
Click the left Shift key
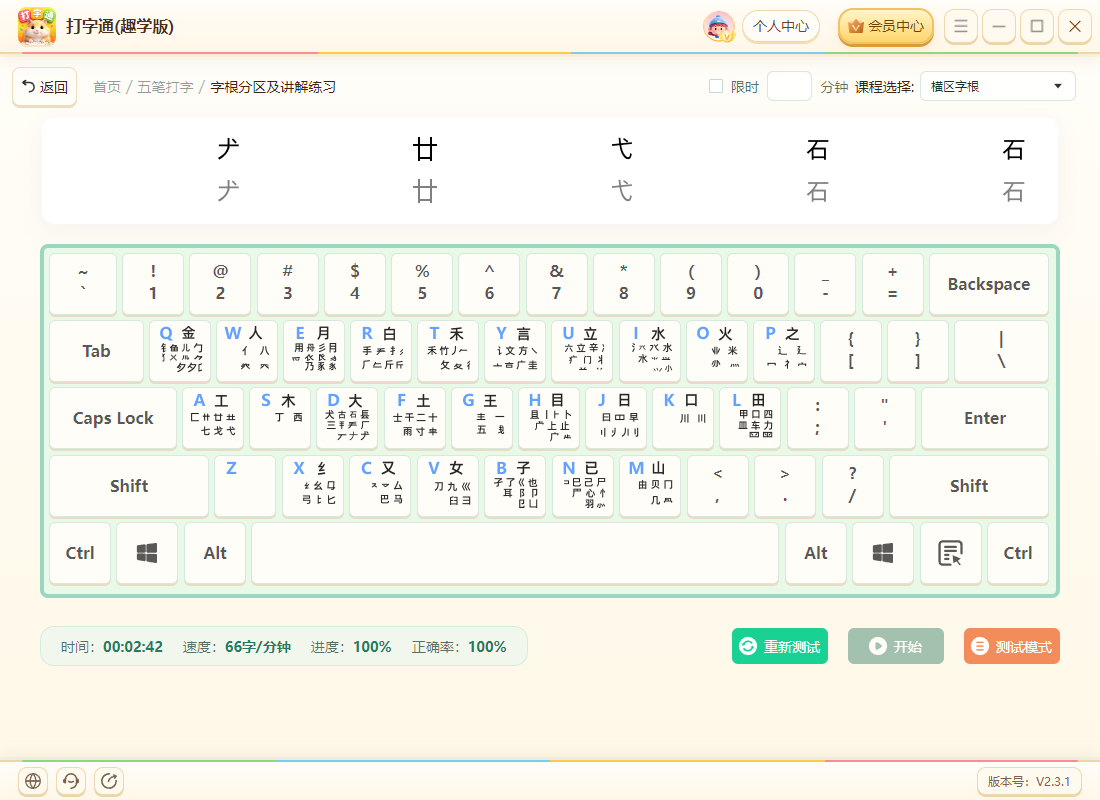(129, 486)
